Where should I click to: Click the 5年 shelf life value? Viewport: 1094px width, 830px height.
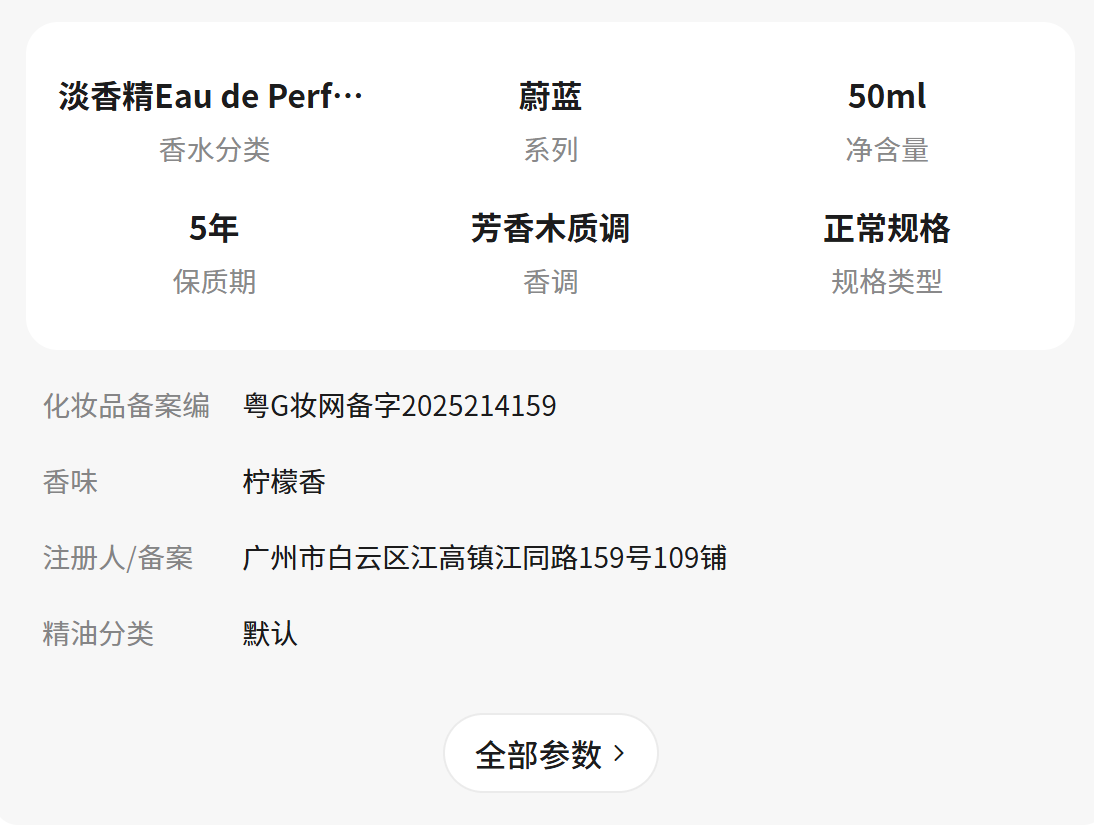coord(214,229)
